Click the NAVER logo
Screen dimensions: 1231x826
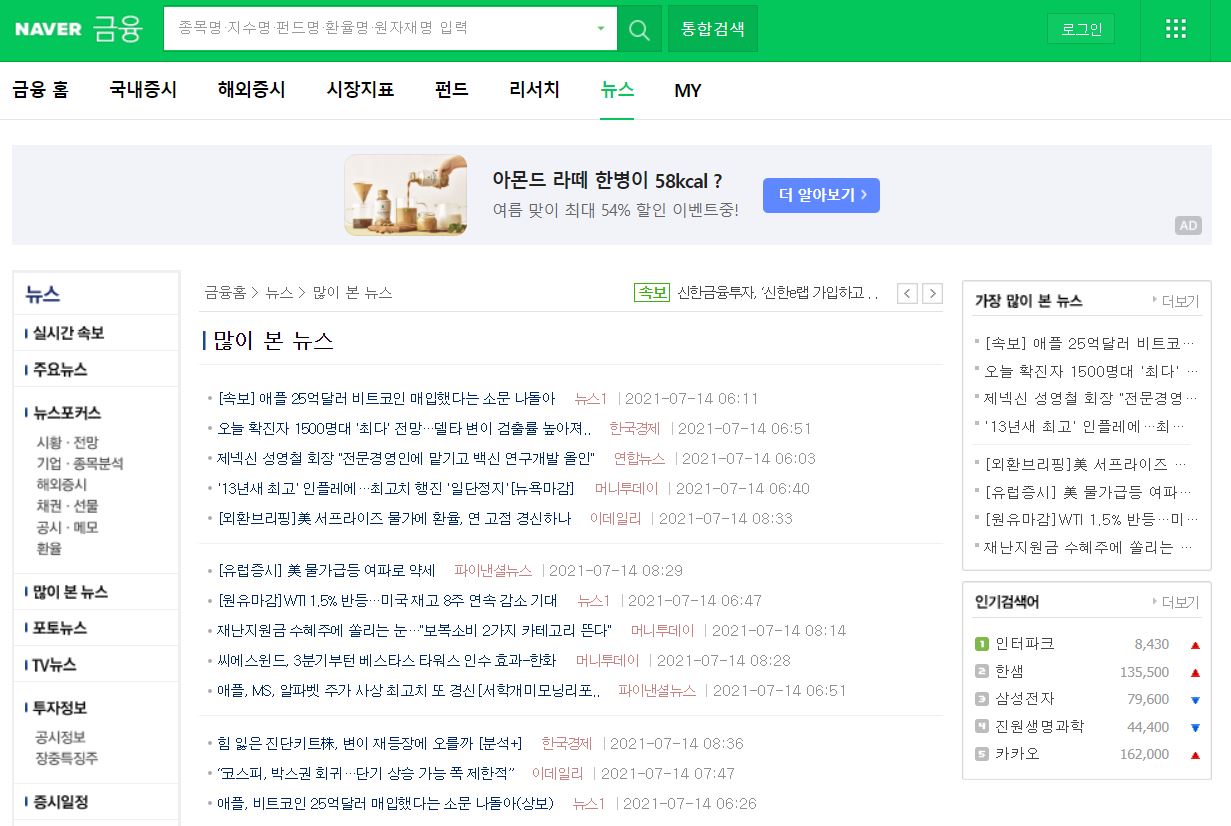pos(48,29)
